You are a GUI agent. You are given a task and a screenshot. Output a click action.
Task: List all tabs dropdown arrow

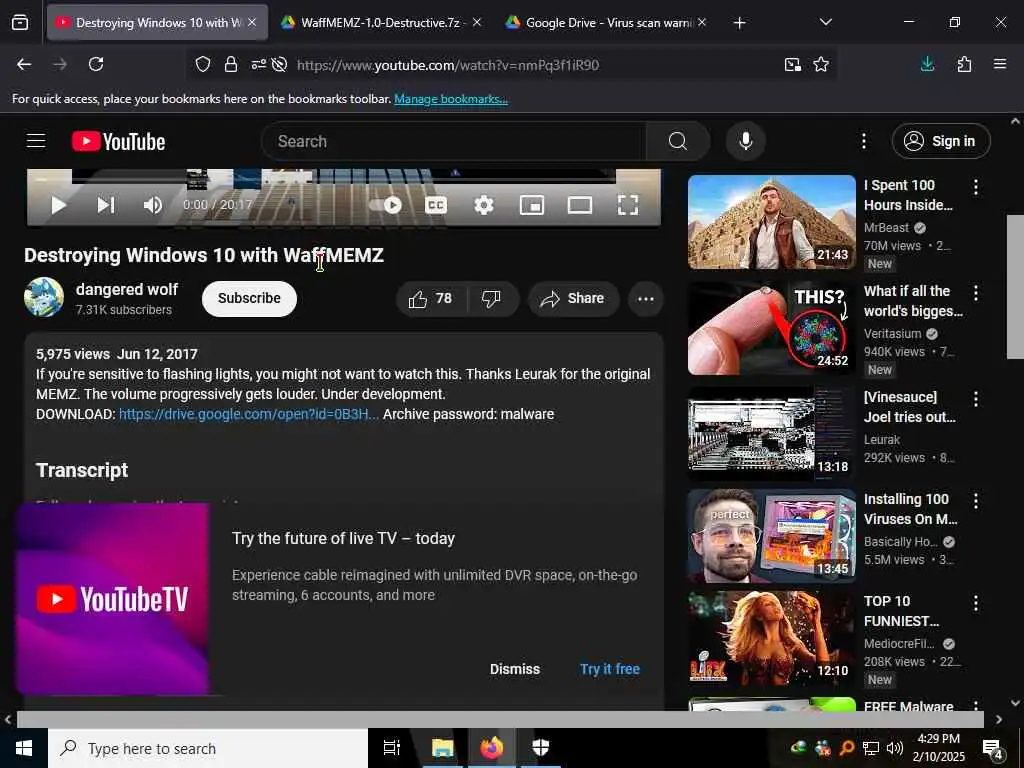point(825,22)
